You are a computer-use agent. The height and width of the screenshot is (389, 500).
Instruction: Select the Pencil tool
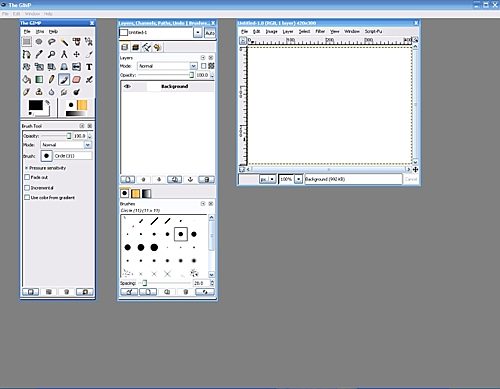pos(51,80)
